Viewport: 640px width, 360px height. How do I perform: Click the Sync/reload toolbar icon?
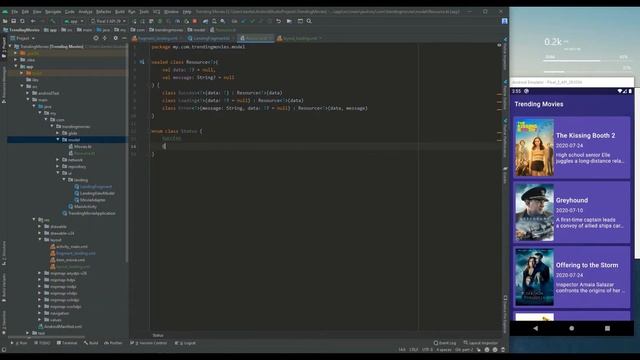[x=22, y=21]
